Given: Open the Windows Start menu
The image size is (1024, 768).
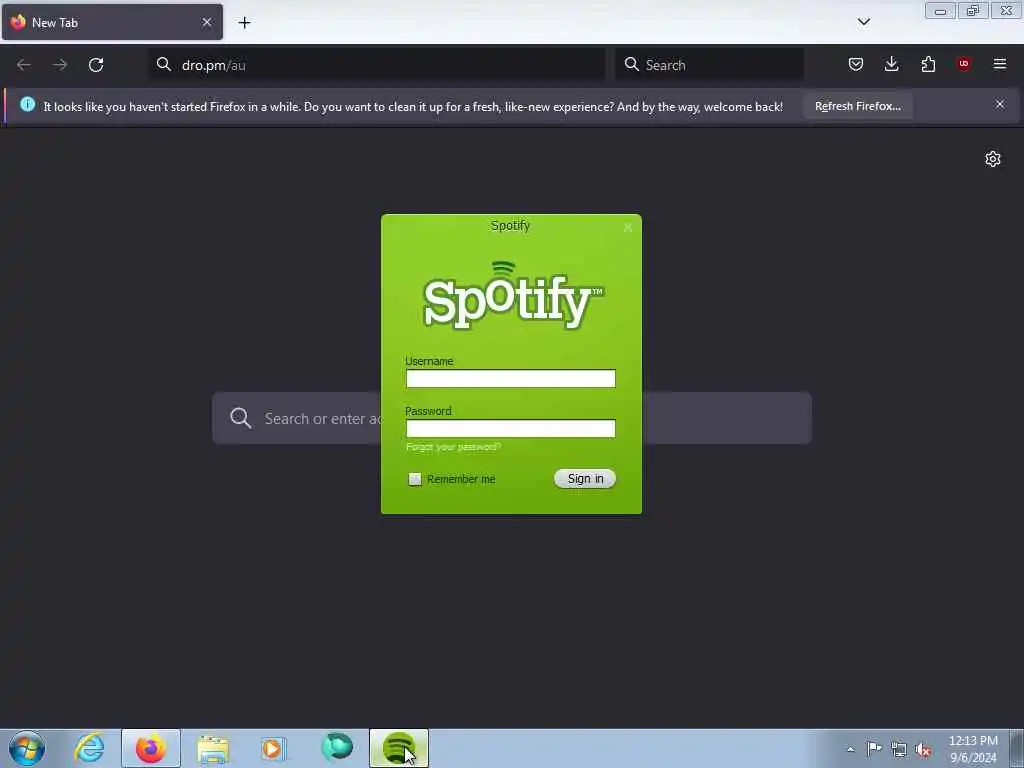Looking at the screenshot, I should (x=27, y=748).
